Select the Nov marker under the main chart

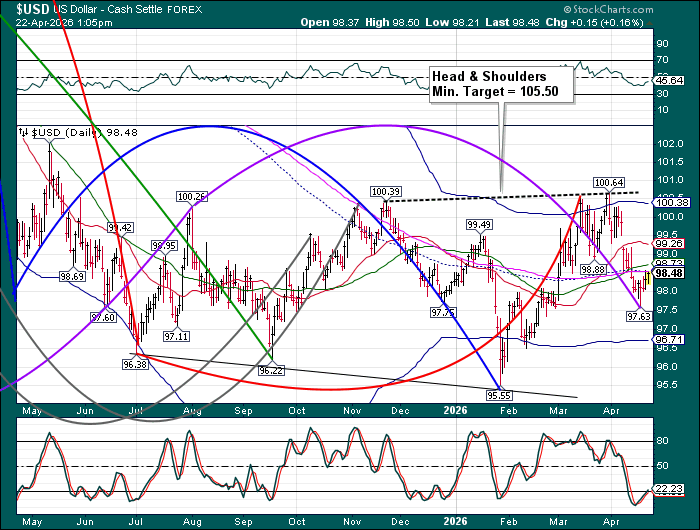click(350, 409)
